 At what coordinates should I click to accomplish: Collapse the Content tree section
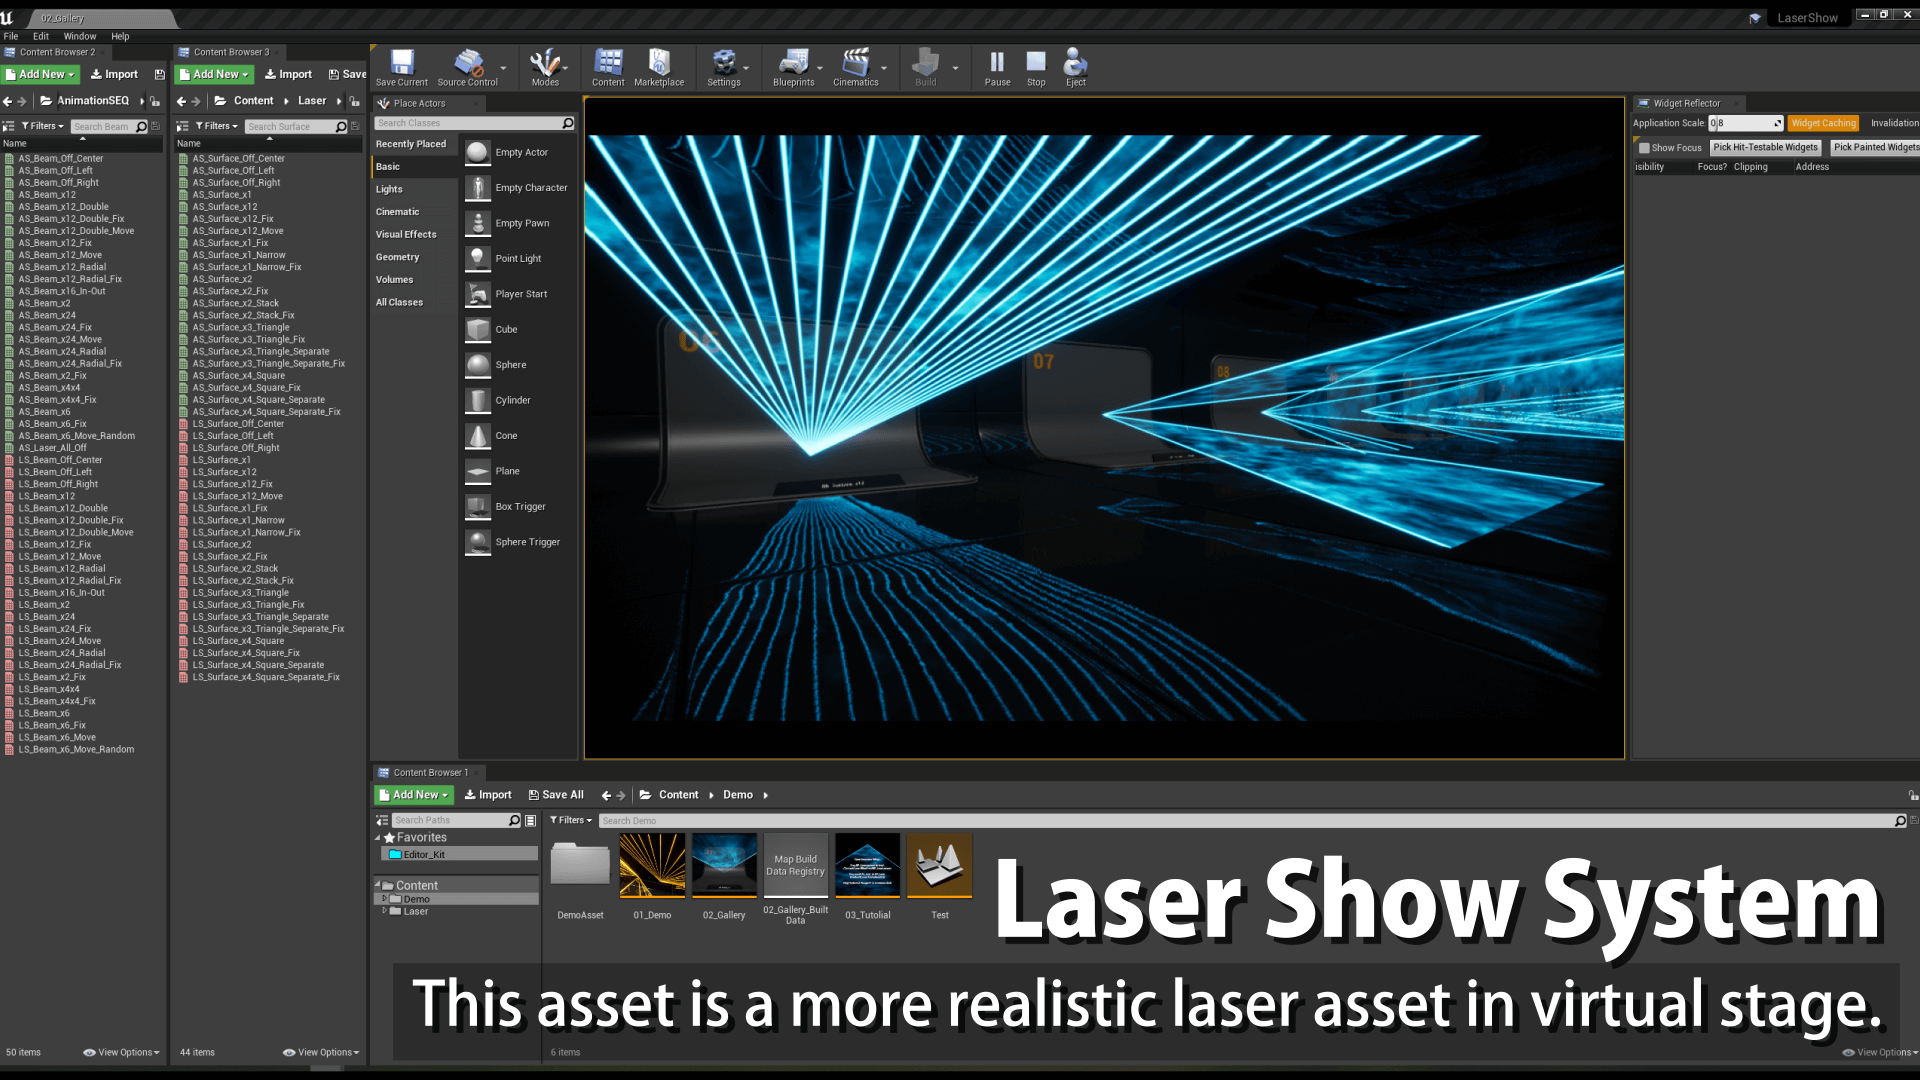[379, 886]
